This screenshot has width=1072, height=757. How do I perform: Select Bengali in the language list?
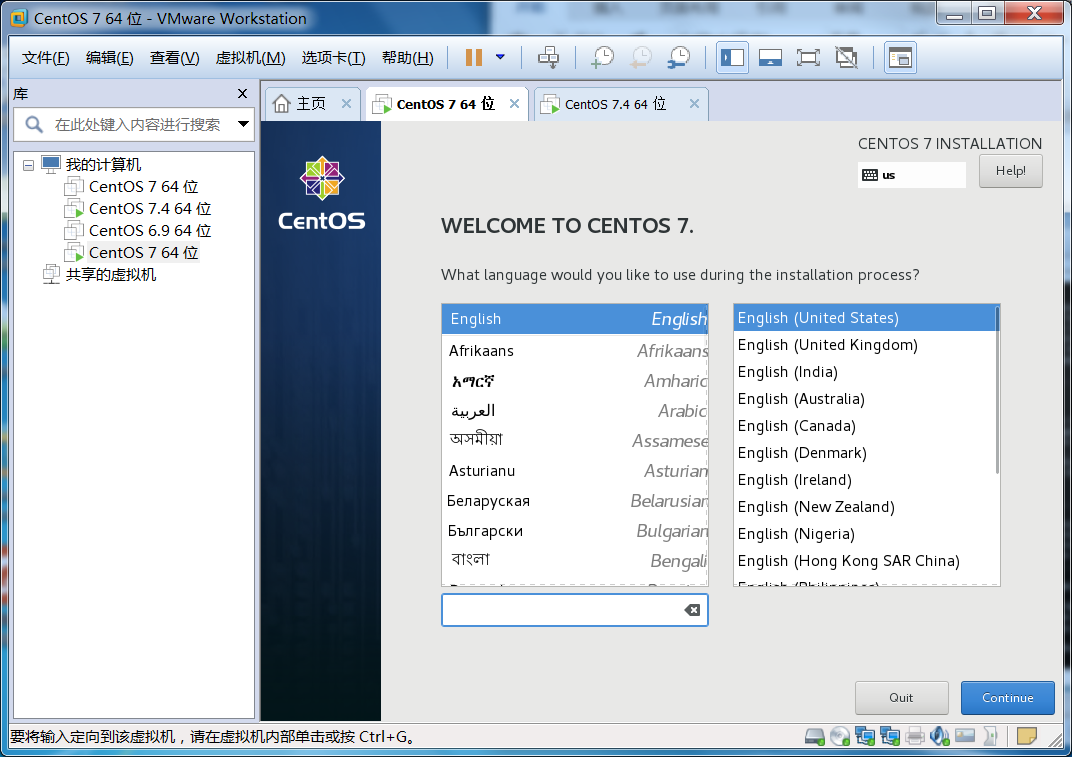(574, 561)
